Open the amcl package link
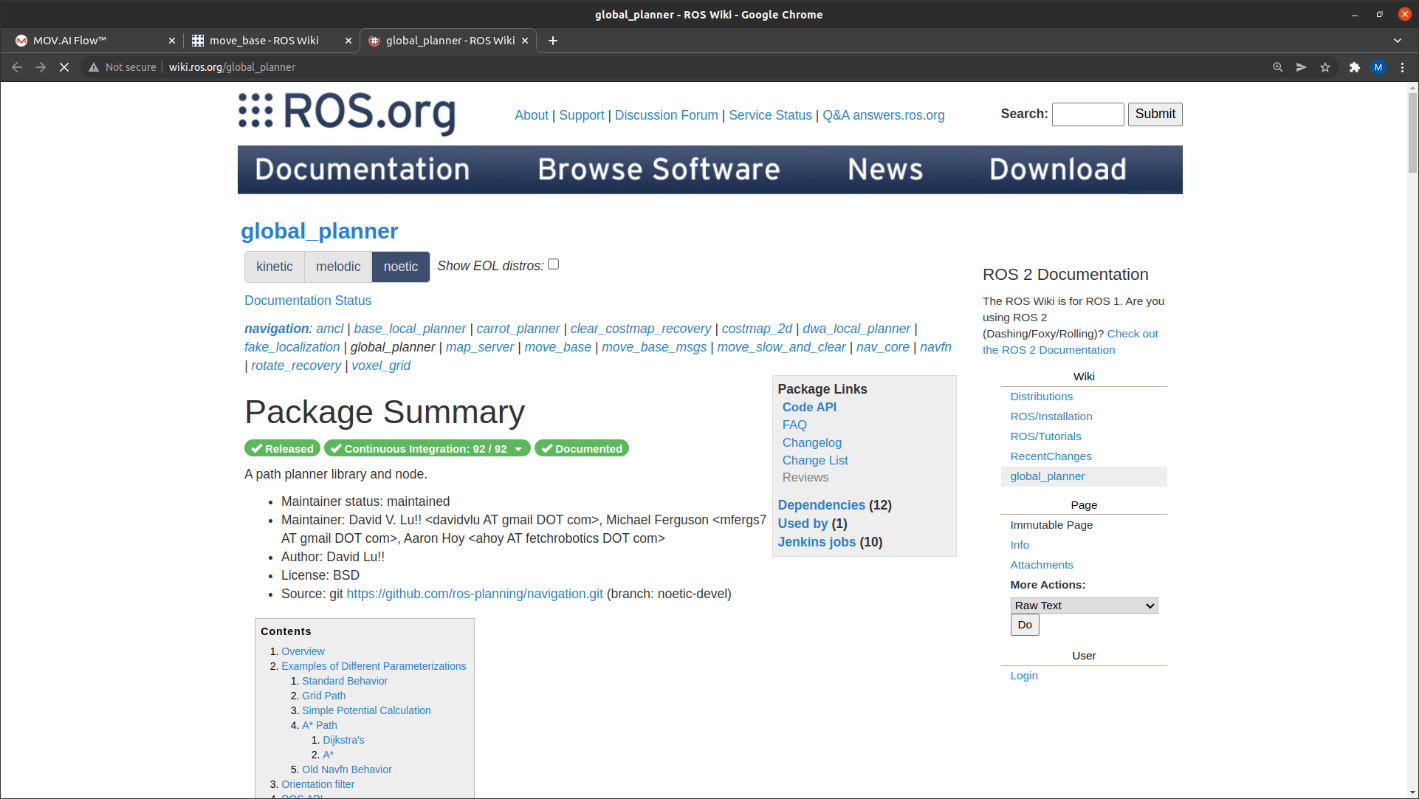The height and width of the screenshot is (799, 1419). tap(330, 328)
